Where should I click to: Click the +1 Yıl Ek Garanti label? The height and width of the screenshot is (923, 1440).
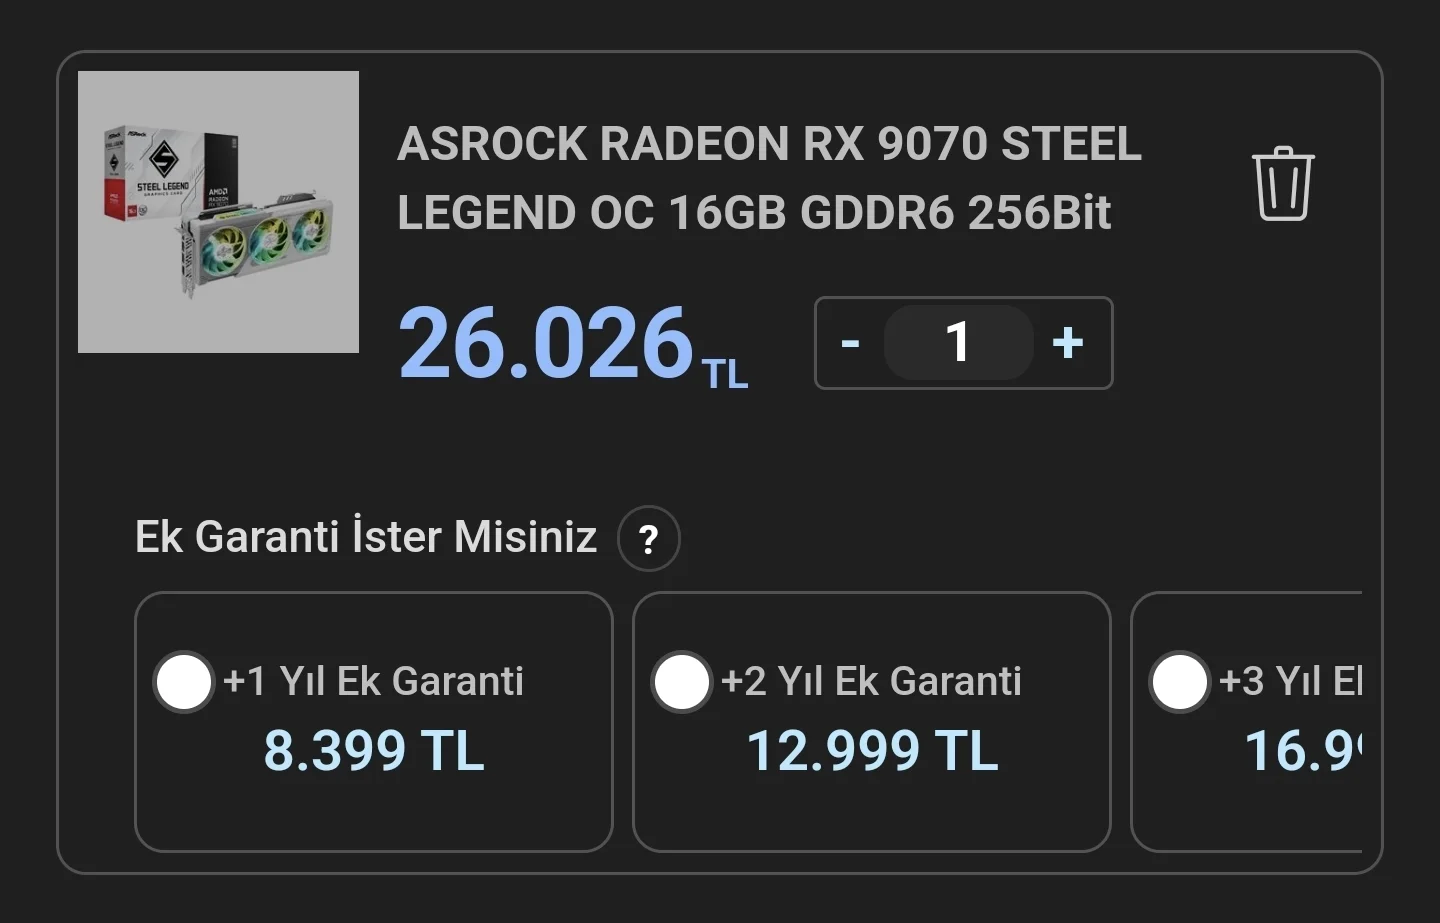373,682
